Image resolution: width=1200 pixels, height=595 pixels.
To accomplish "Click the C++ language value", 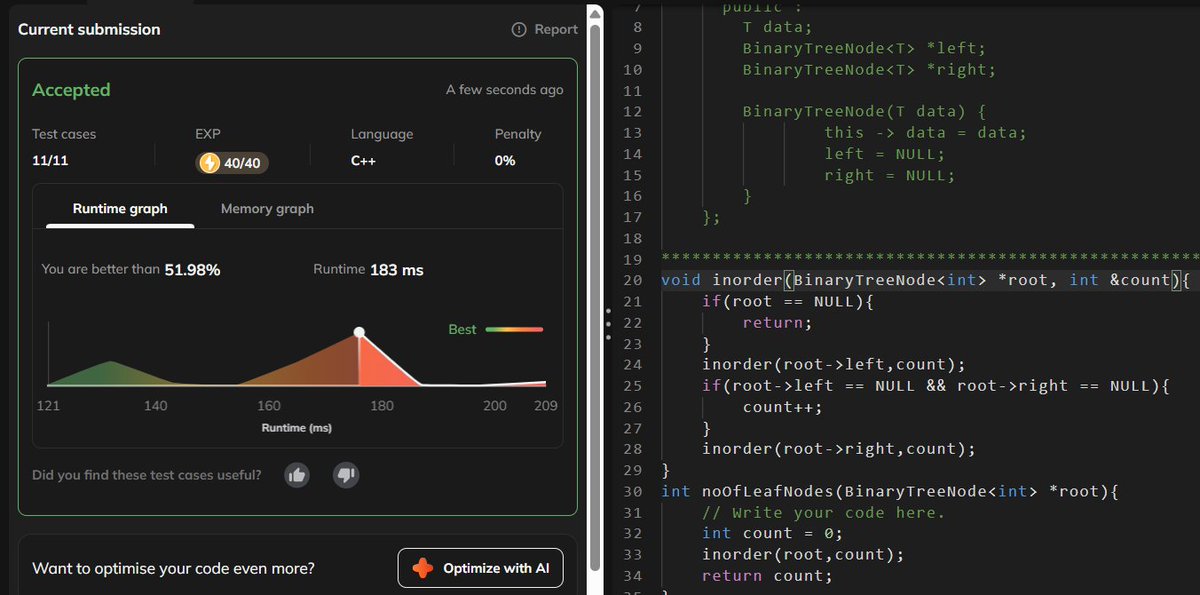I will (363, 160).
